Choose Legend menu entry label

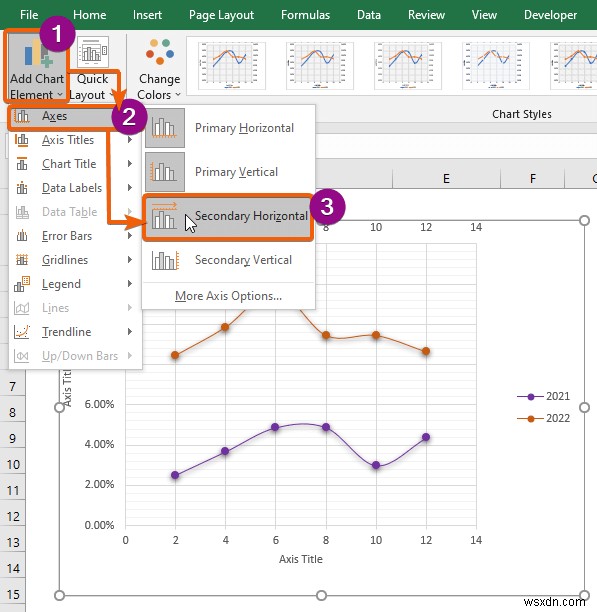(61, 284)
